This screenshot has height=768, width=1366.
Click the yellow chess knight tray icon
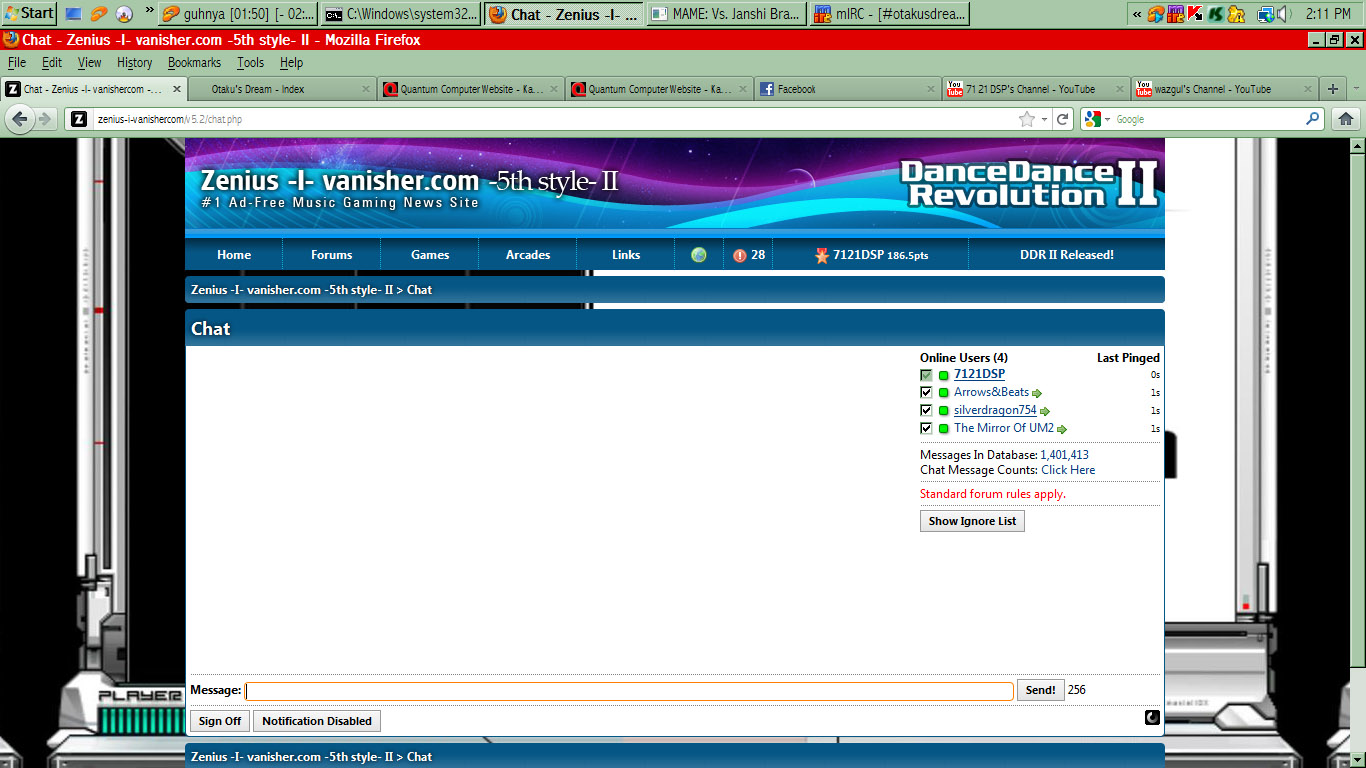[x=1236, y=14]
